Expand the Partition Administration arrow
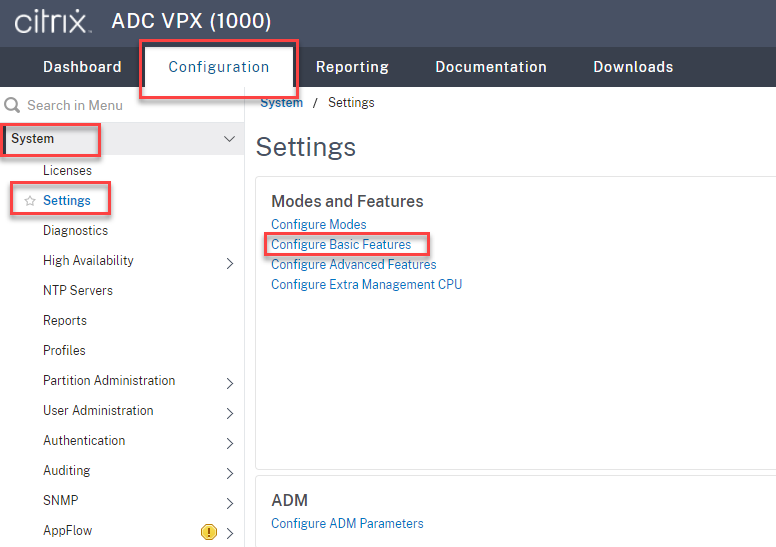This screenshot has height=547, width=776. [229, 383]
